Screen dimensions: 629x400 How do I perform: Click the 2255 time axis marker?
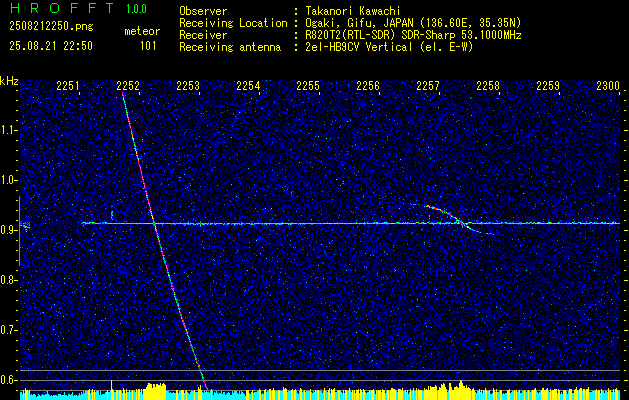point(308,86)
